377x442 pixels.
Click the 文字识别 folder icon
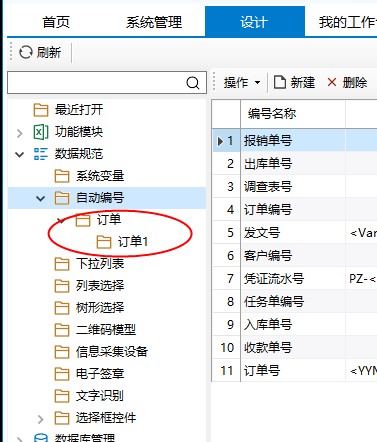(62, 396)
